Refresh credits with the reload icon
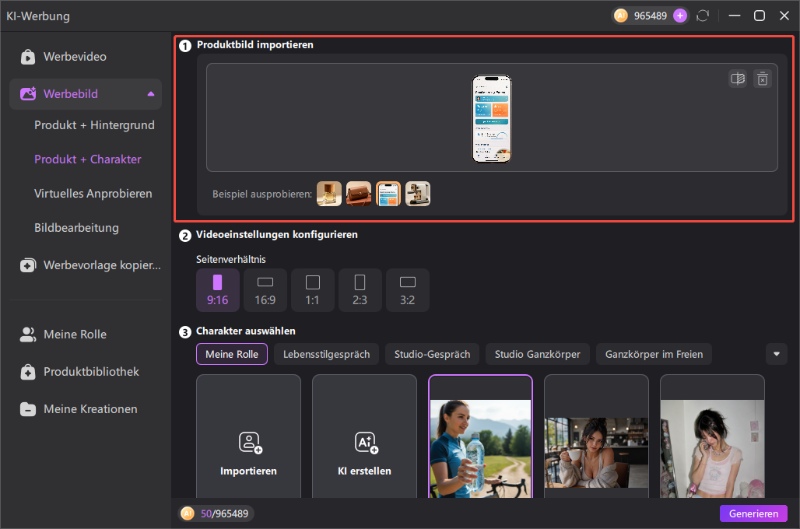Viewport: 800px width, 529px height. (703, 16)
